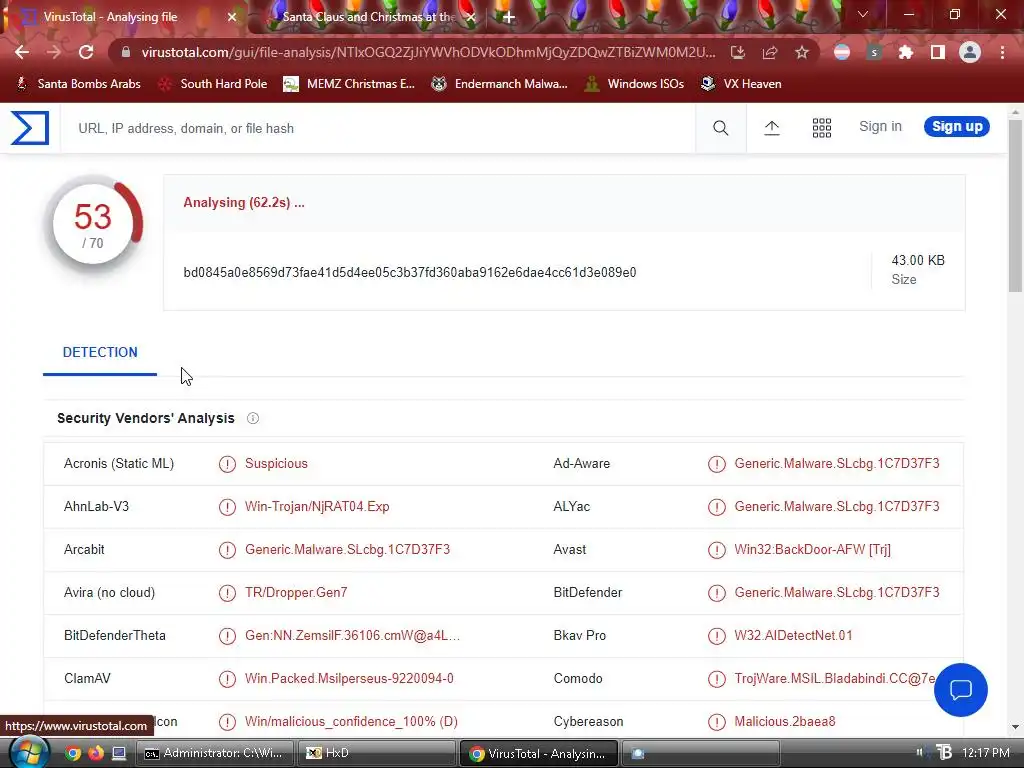Image resolution: width=1024 pixels, height=768 pixels.
Task: Click the page vertical scrollbar thumb
Action: point(1016,206)
